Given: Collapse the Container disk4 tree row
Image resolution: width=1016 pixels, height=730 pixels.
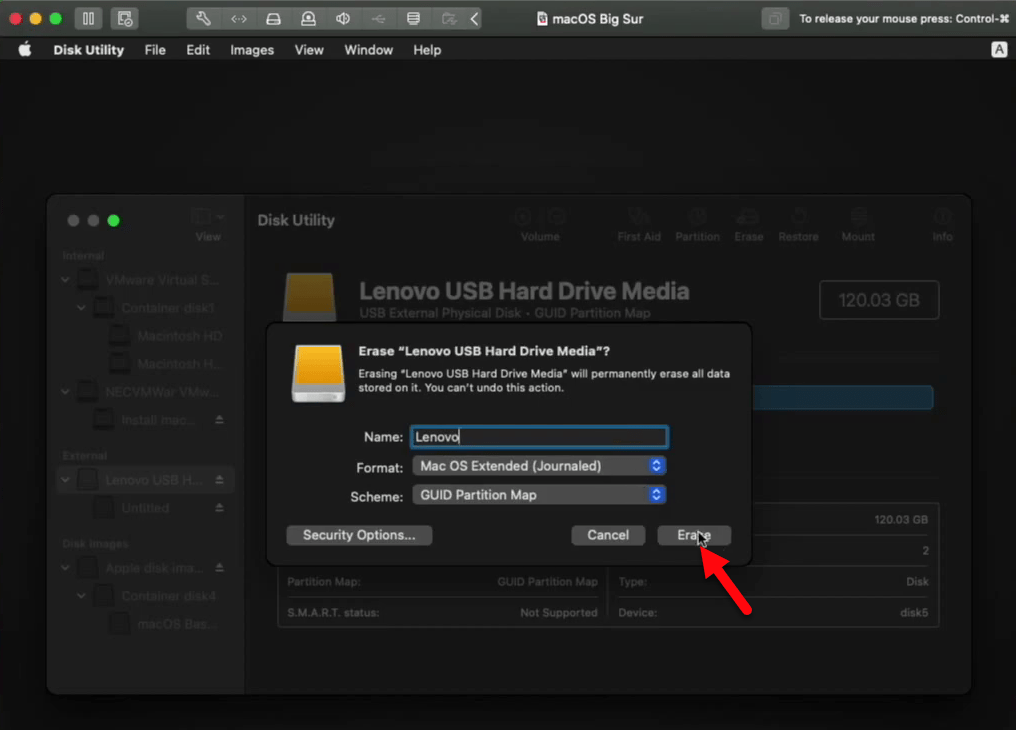Looking at the screenshot, I should click(81, 596).
